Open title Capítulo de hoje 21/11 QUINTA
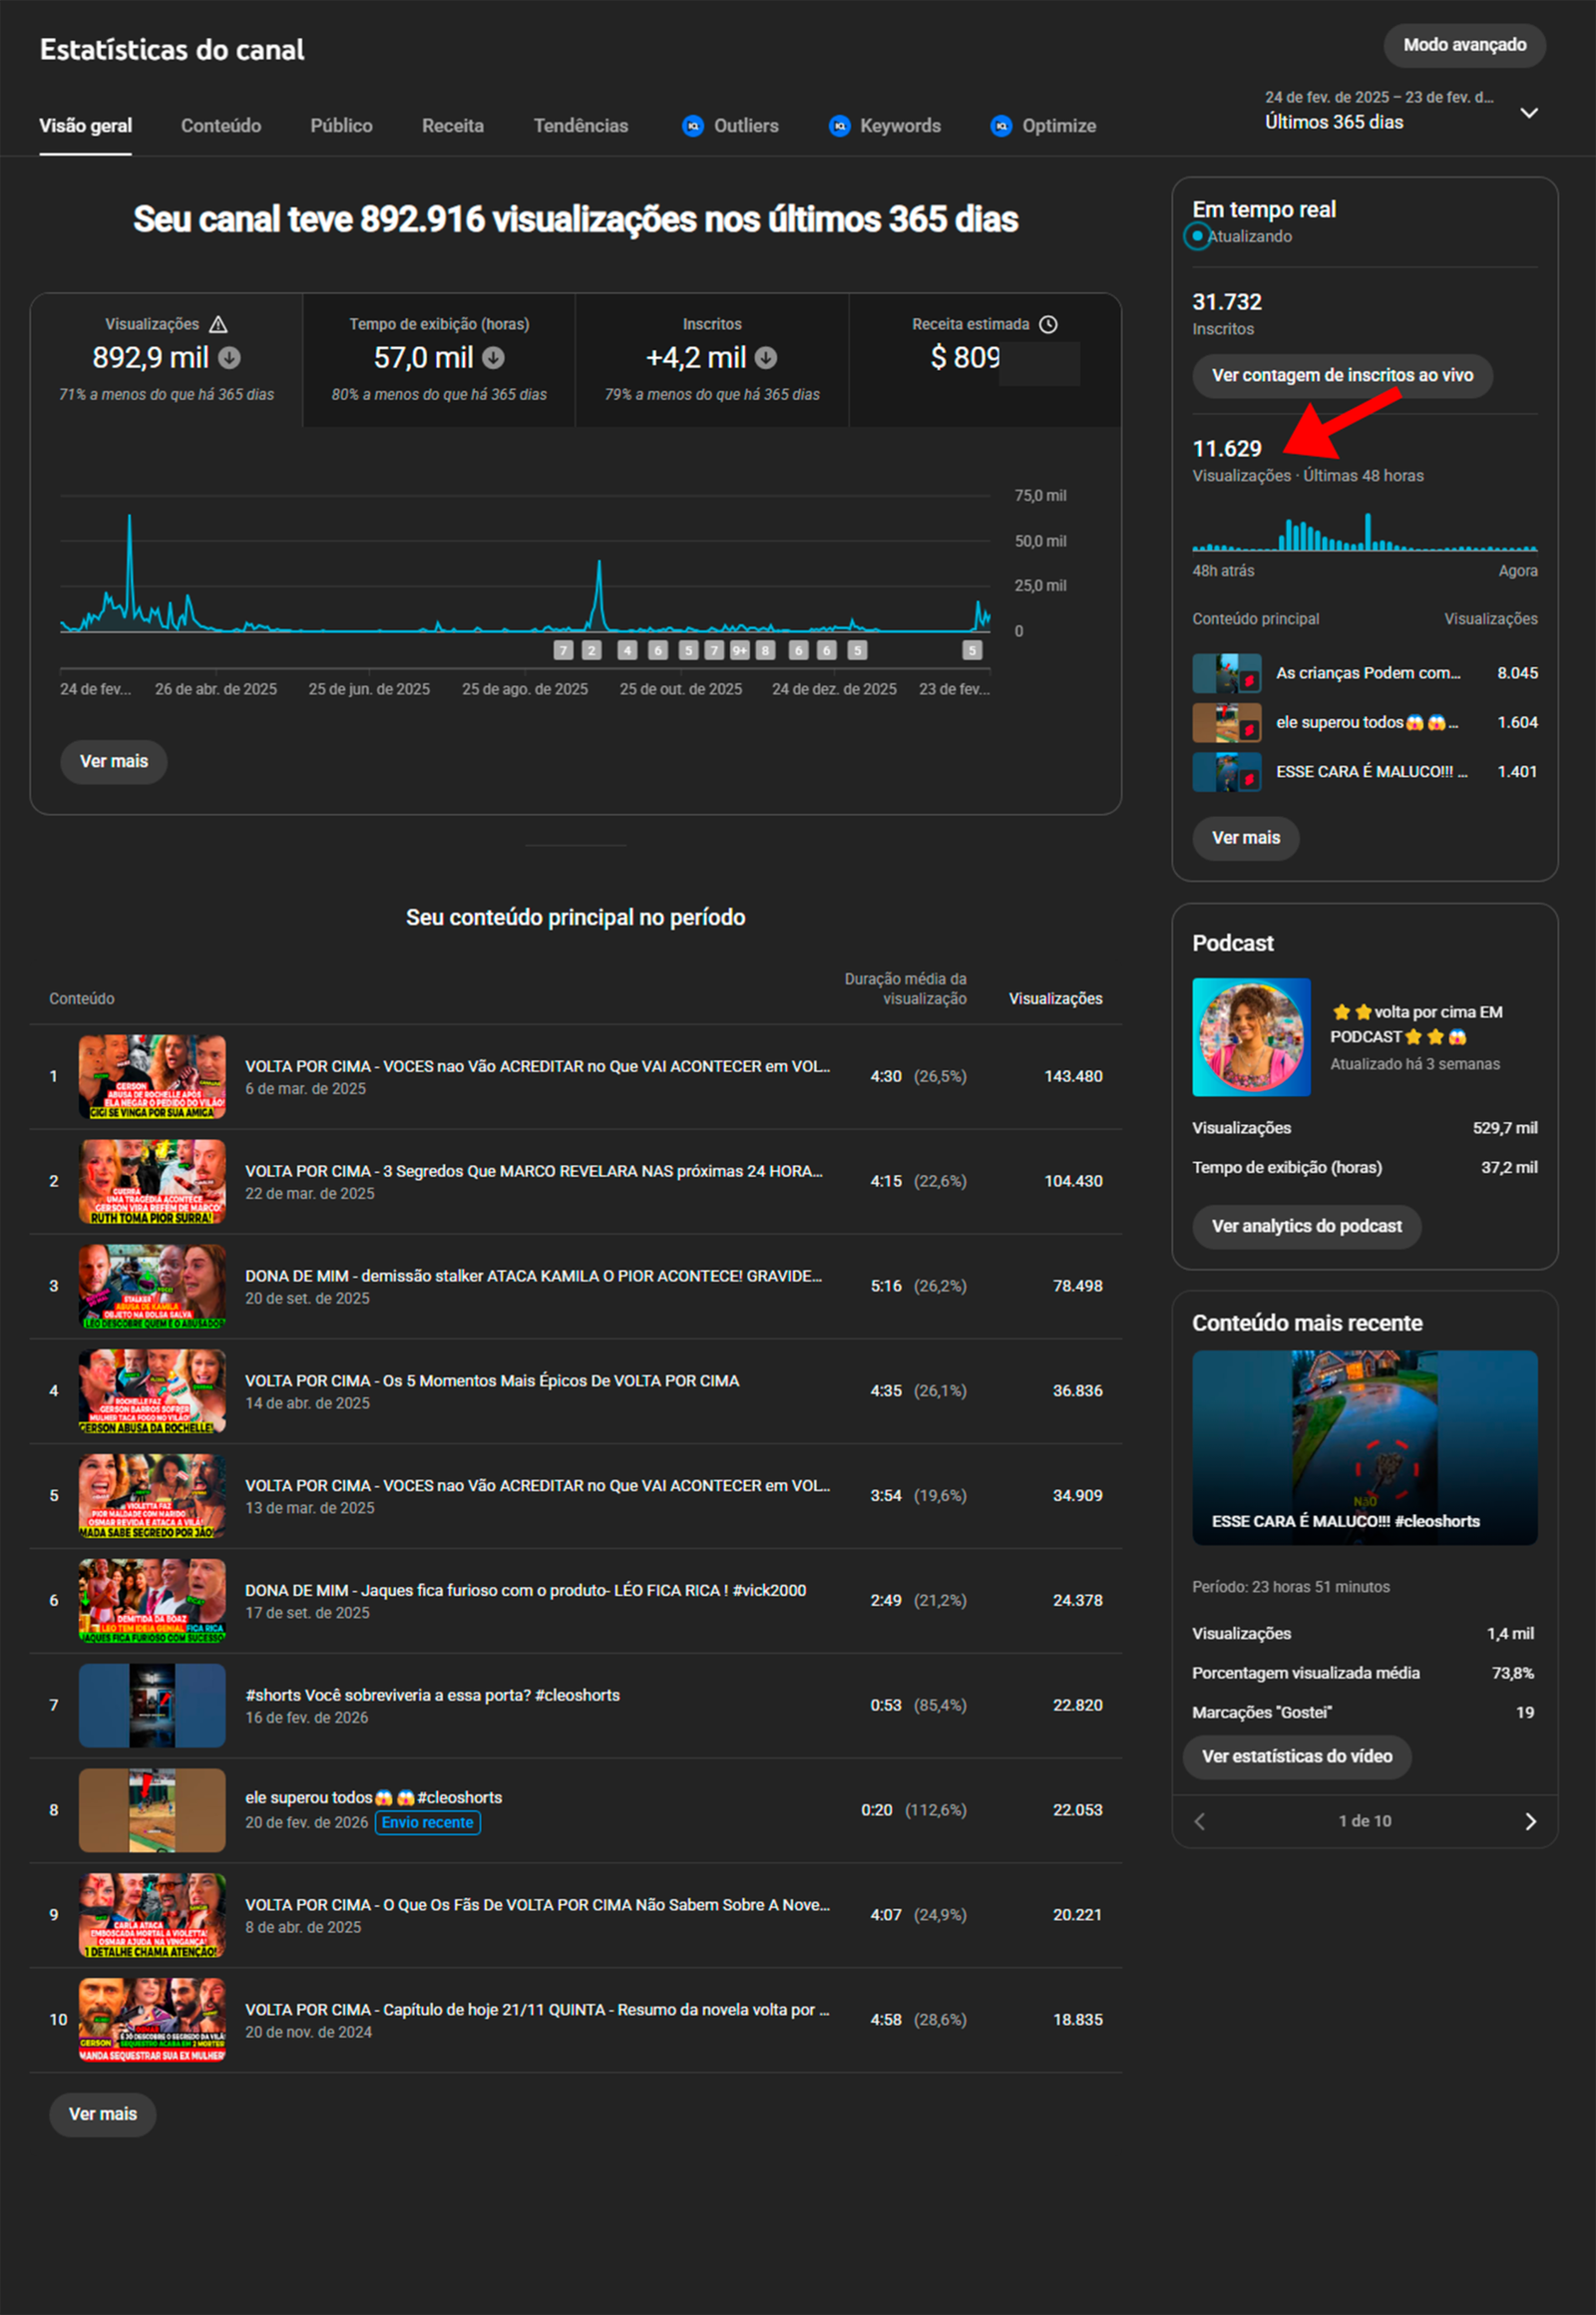The image size is (1596, 2315). click(x=537, y=2010)
